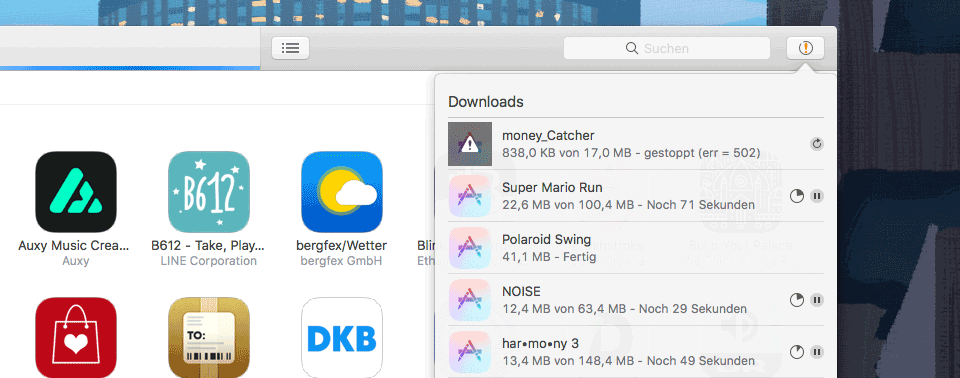Click the Suchen search field
Image resolution: width=960 pixels, height=378 pixels.
tap(667, 48)
